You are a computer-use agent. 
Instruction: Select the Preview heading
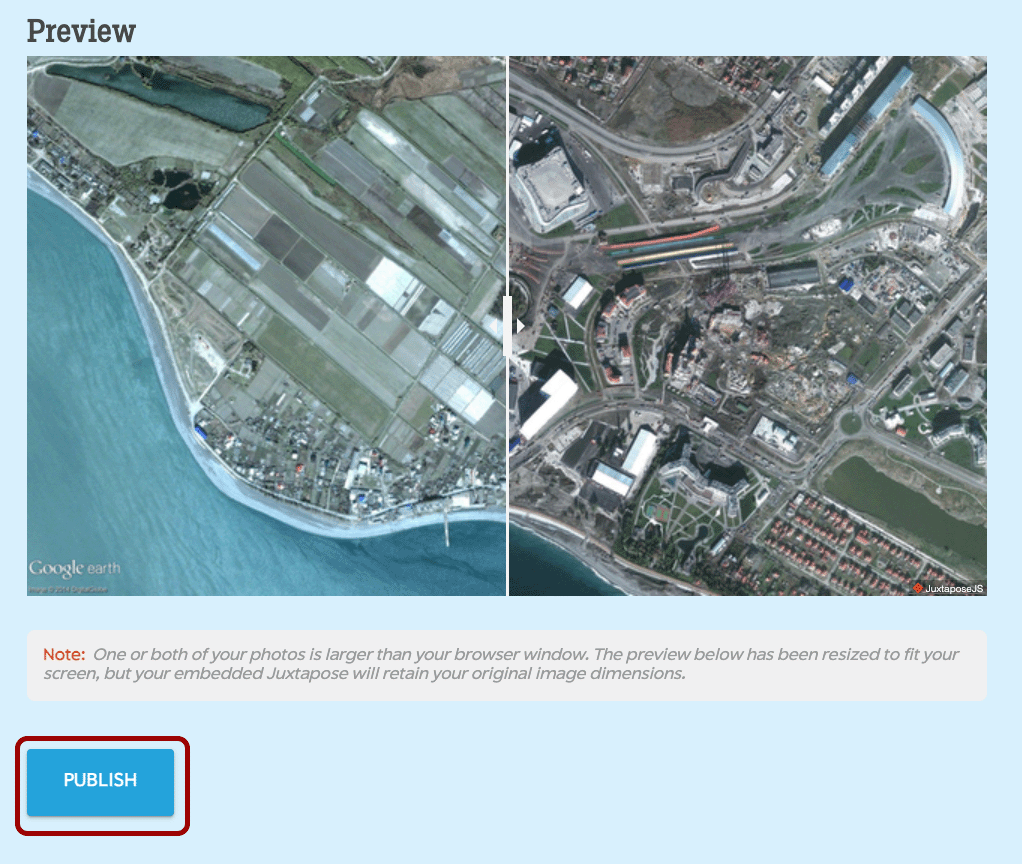tap(81, 31)
